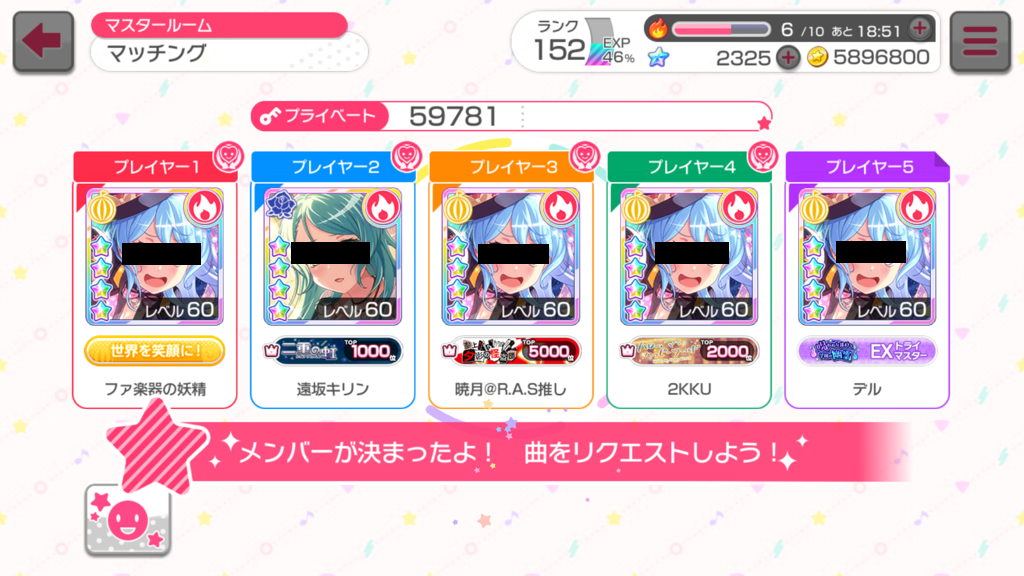Tap the プライベート room key label
The height and width of the screenshot is (576, 1024).
[x=319, y=116]
